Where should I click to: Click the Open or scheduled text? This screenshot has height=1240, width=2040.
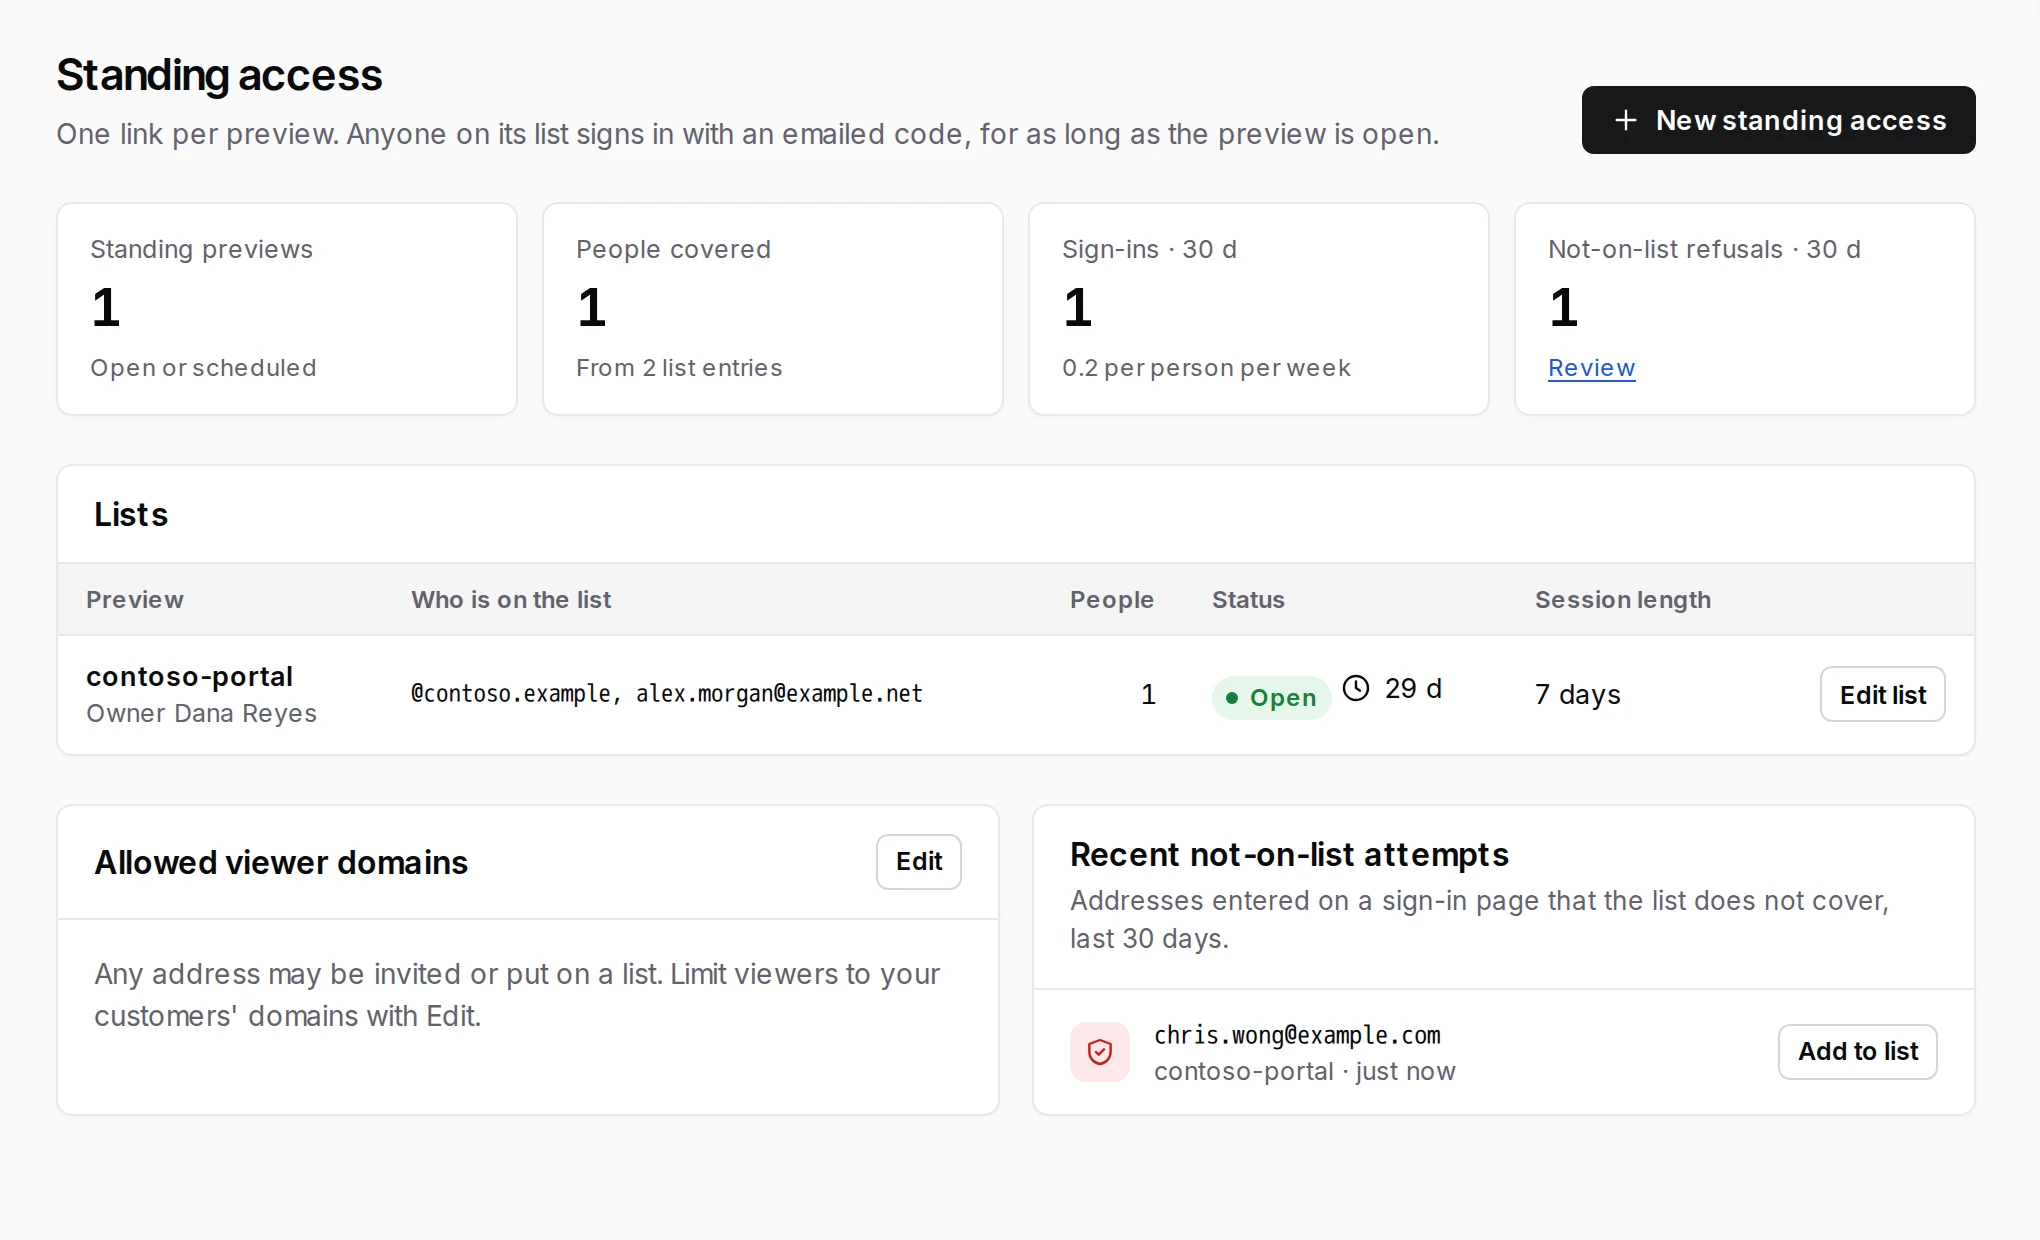coord(203,368)
